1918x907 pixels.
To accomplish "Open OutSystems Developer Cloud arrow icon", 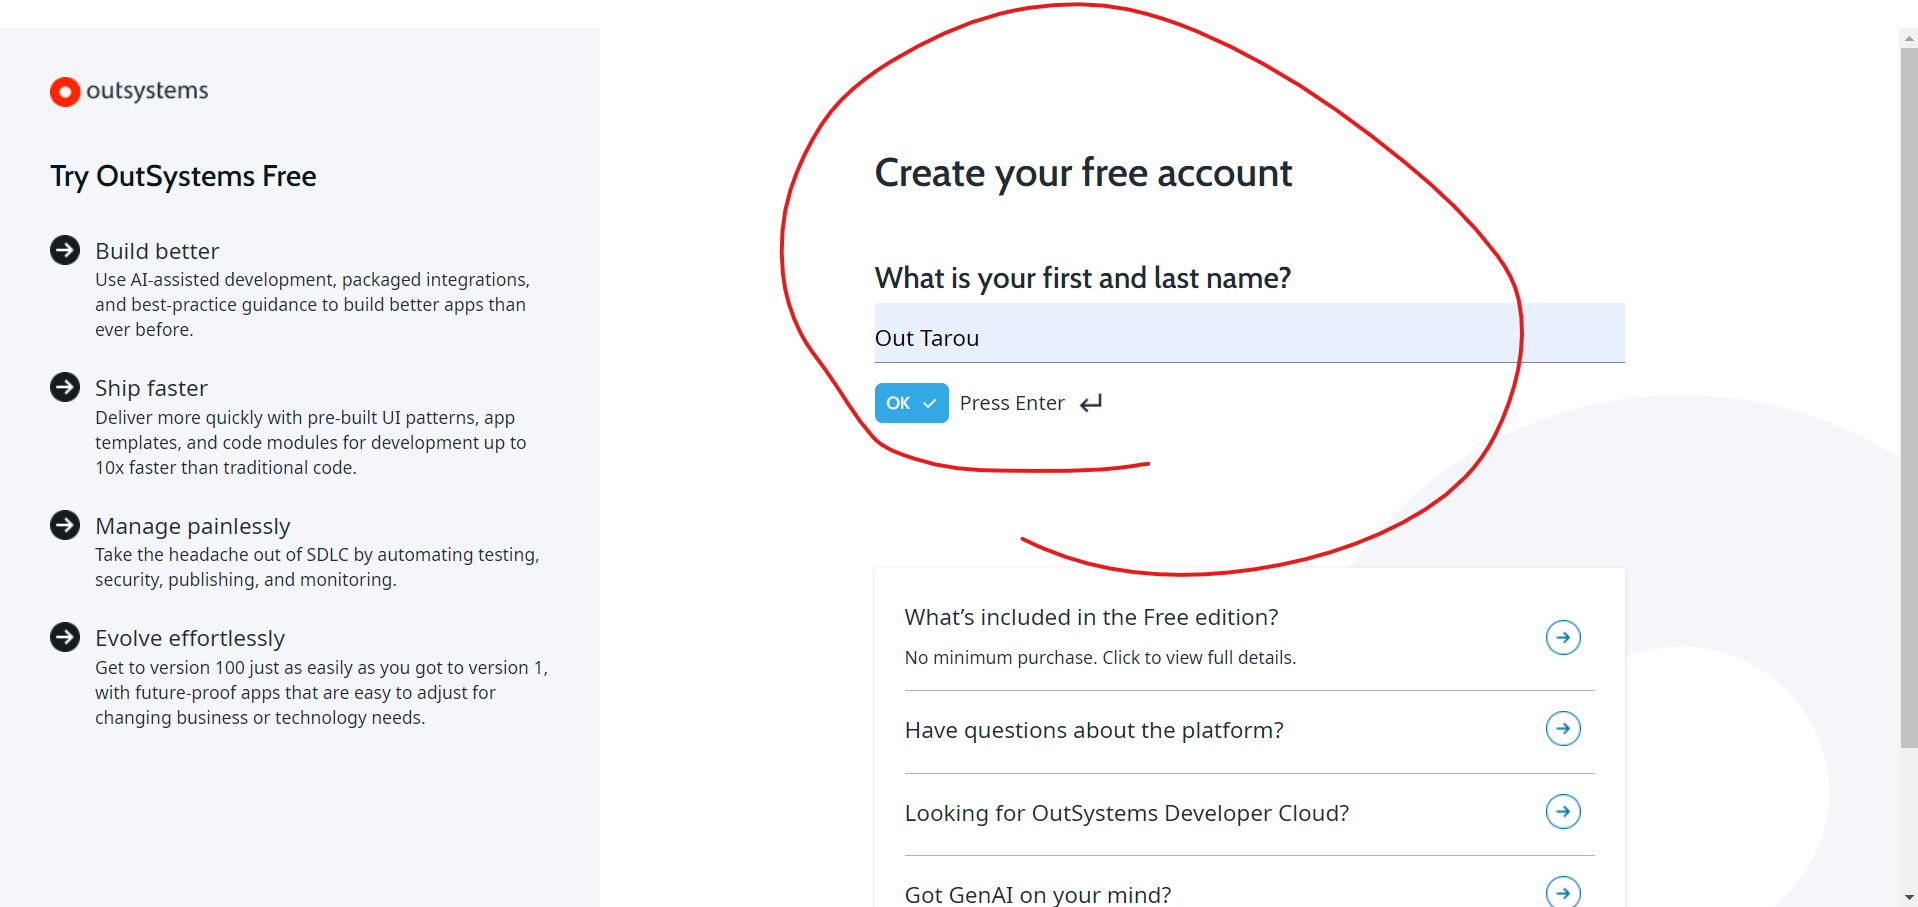I will (1563, 811).
